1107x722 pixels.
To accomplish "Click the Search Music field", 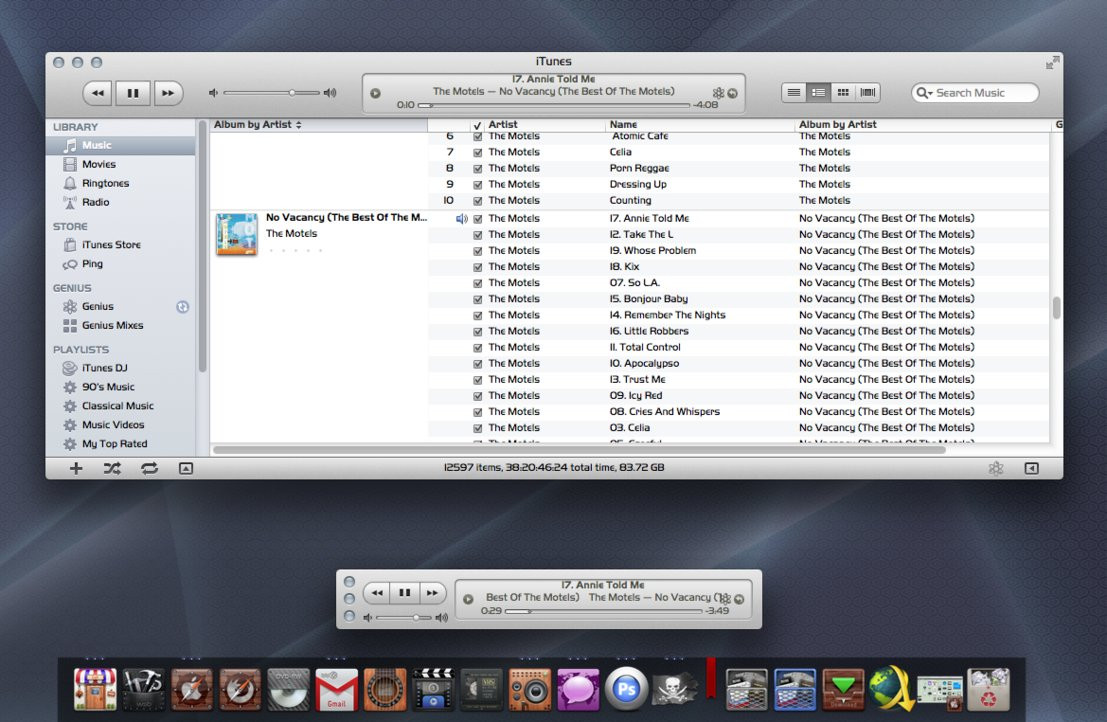I will click(975, 92).
